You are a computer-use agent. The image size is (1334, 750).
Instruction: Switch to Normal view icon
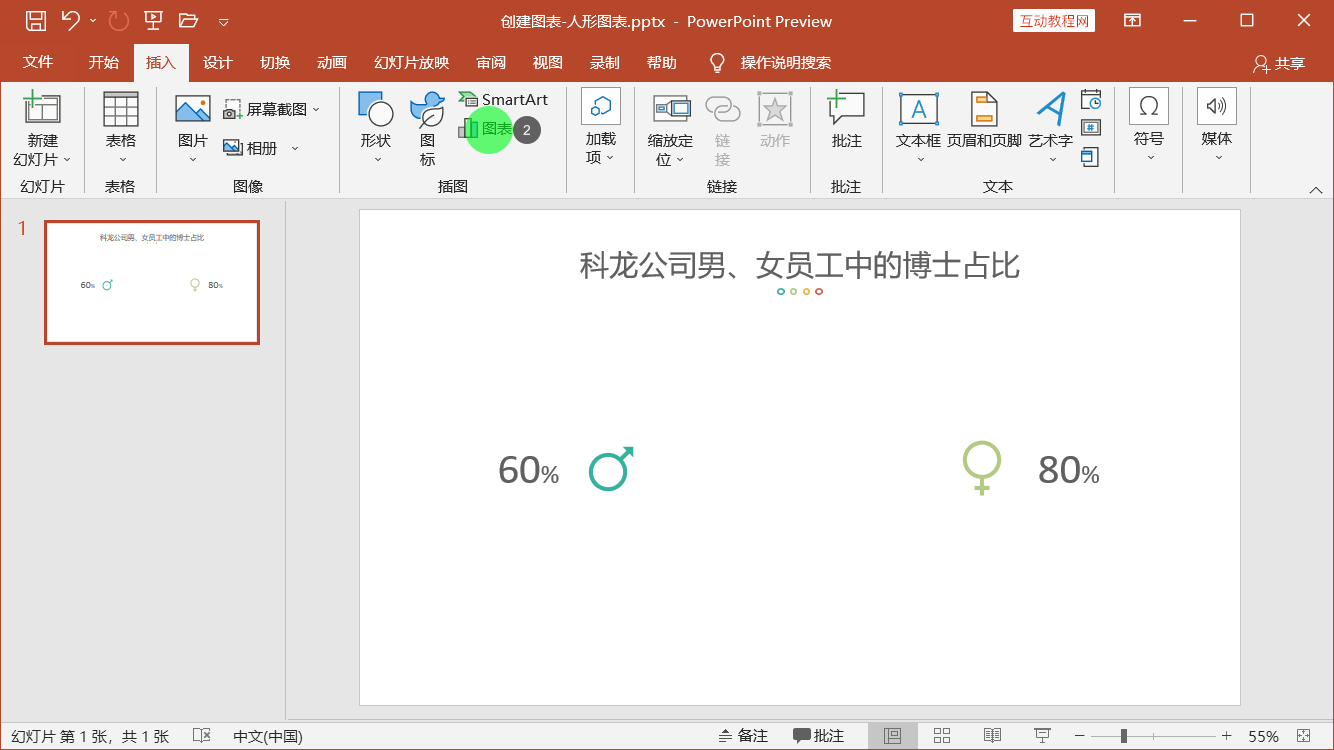coord(892,736)
